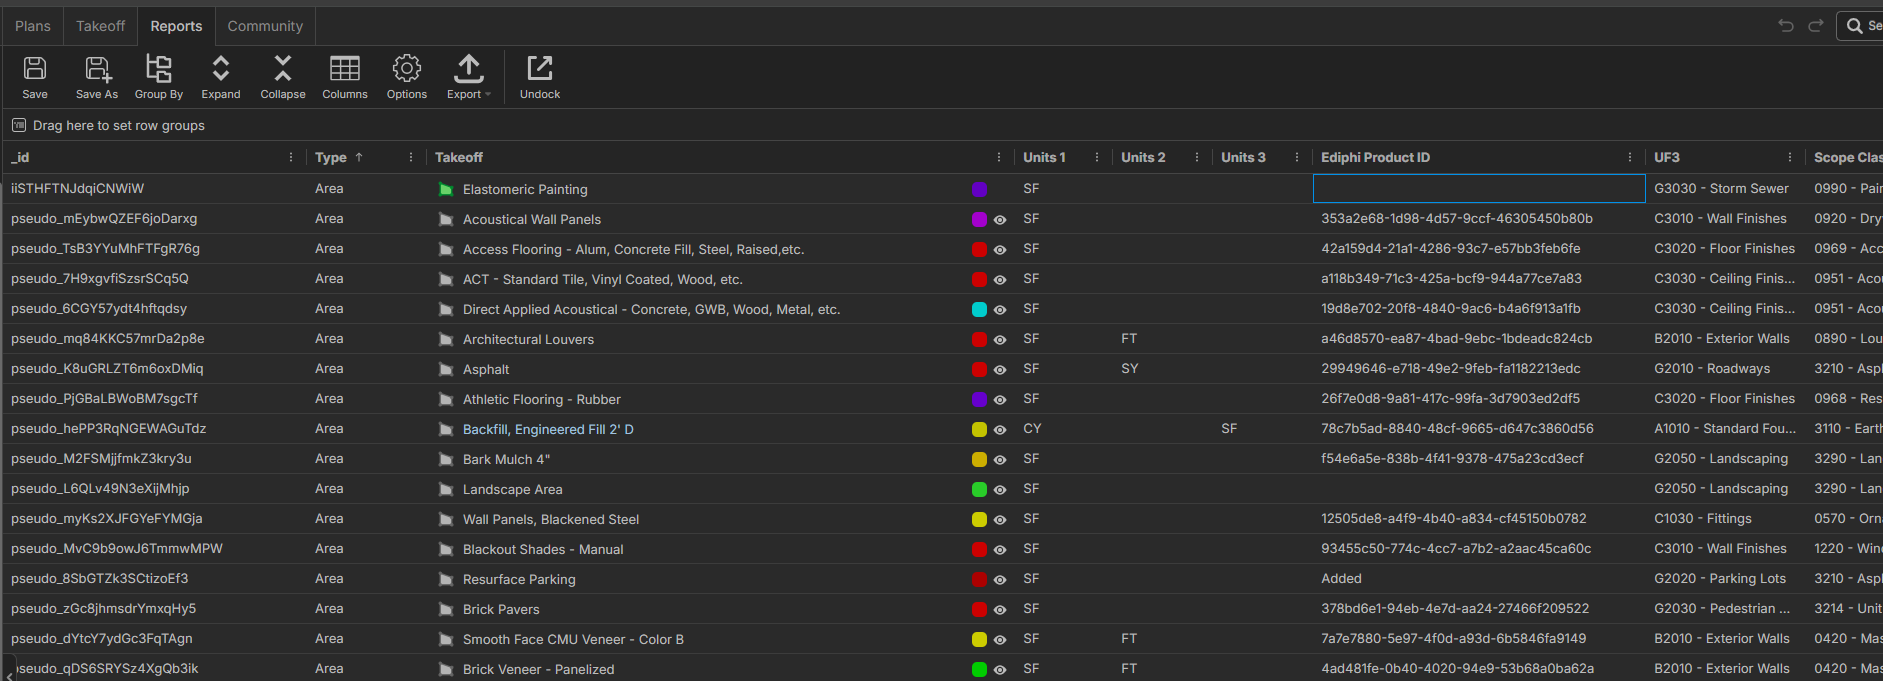Image resolution: width=1883 pixels, height=681 pixels.
Task: Switch to the Community tab
Action: click(265, 26)
